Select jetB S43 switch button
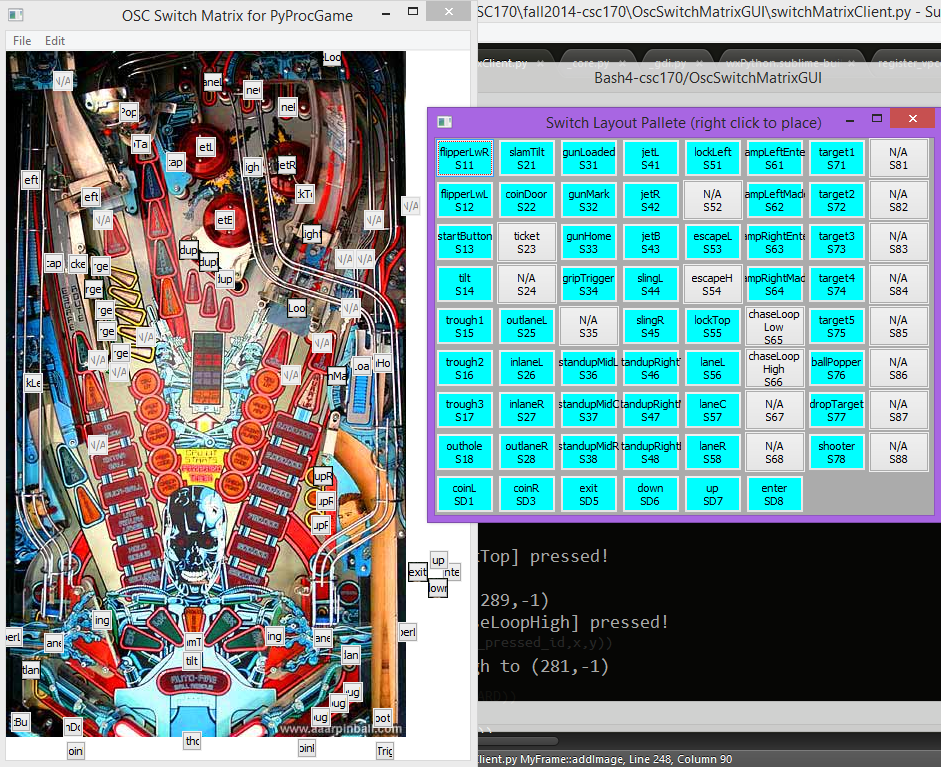 click(651, 242)
